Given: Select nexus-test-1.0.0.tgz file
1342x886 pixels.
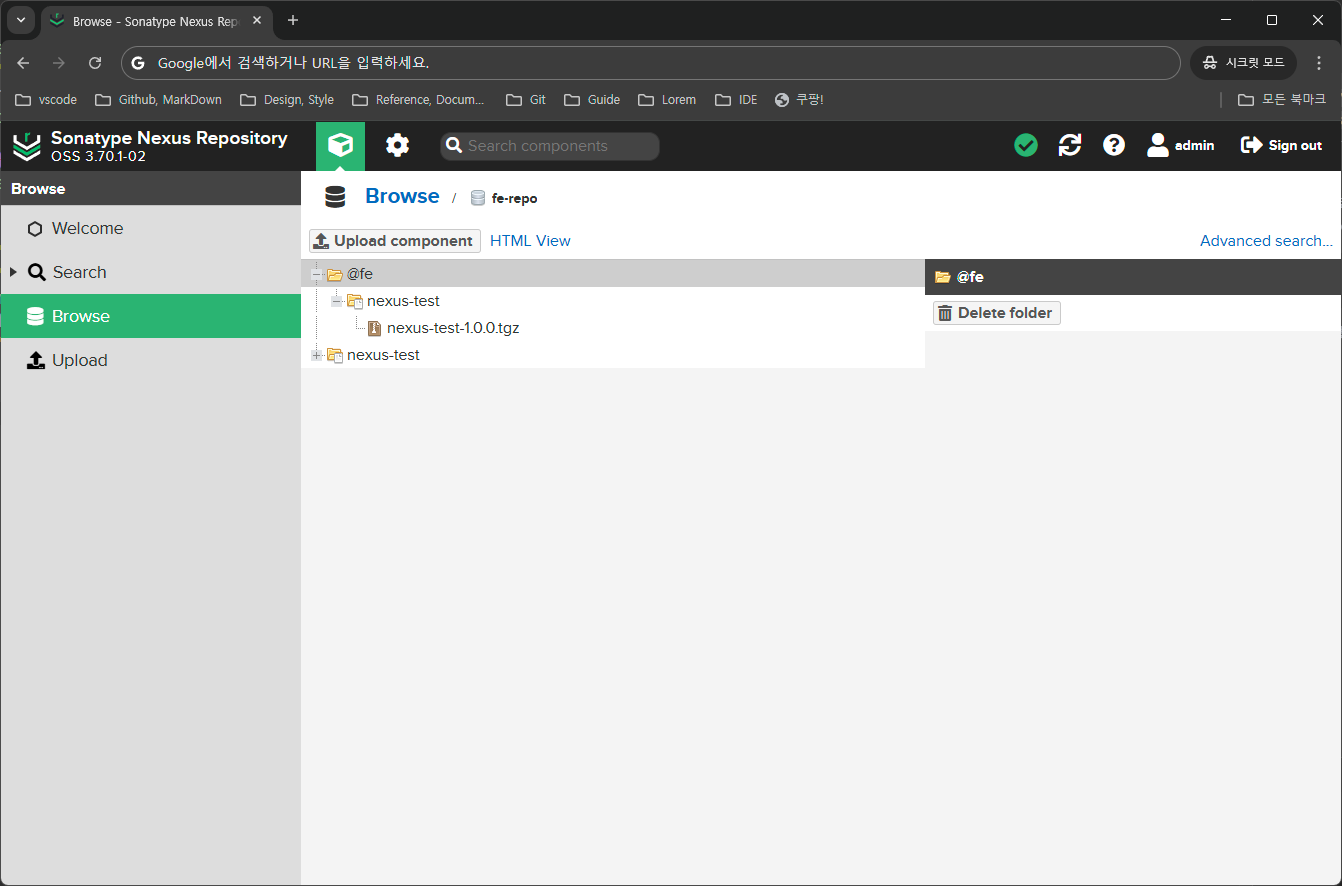Looking at the screenshot, I should pyautogui.click(x=453, y=328).
